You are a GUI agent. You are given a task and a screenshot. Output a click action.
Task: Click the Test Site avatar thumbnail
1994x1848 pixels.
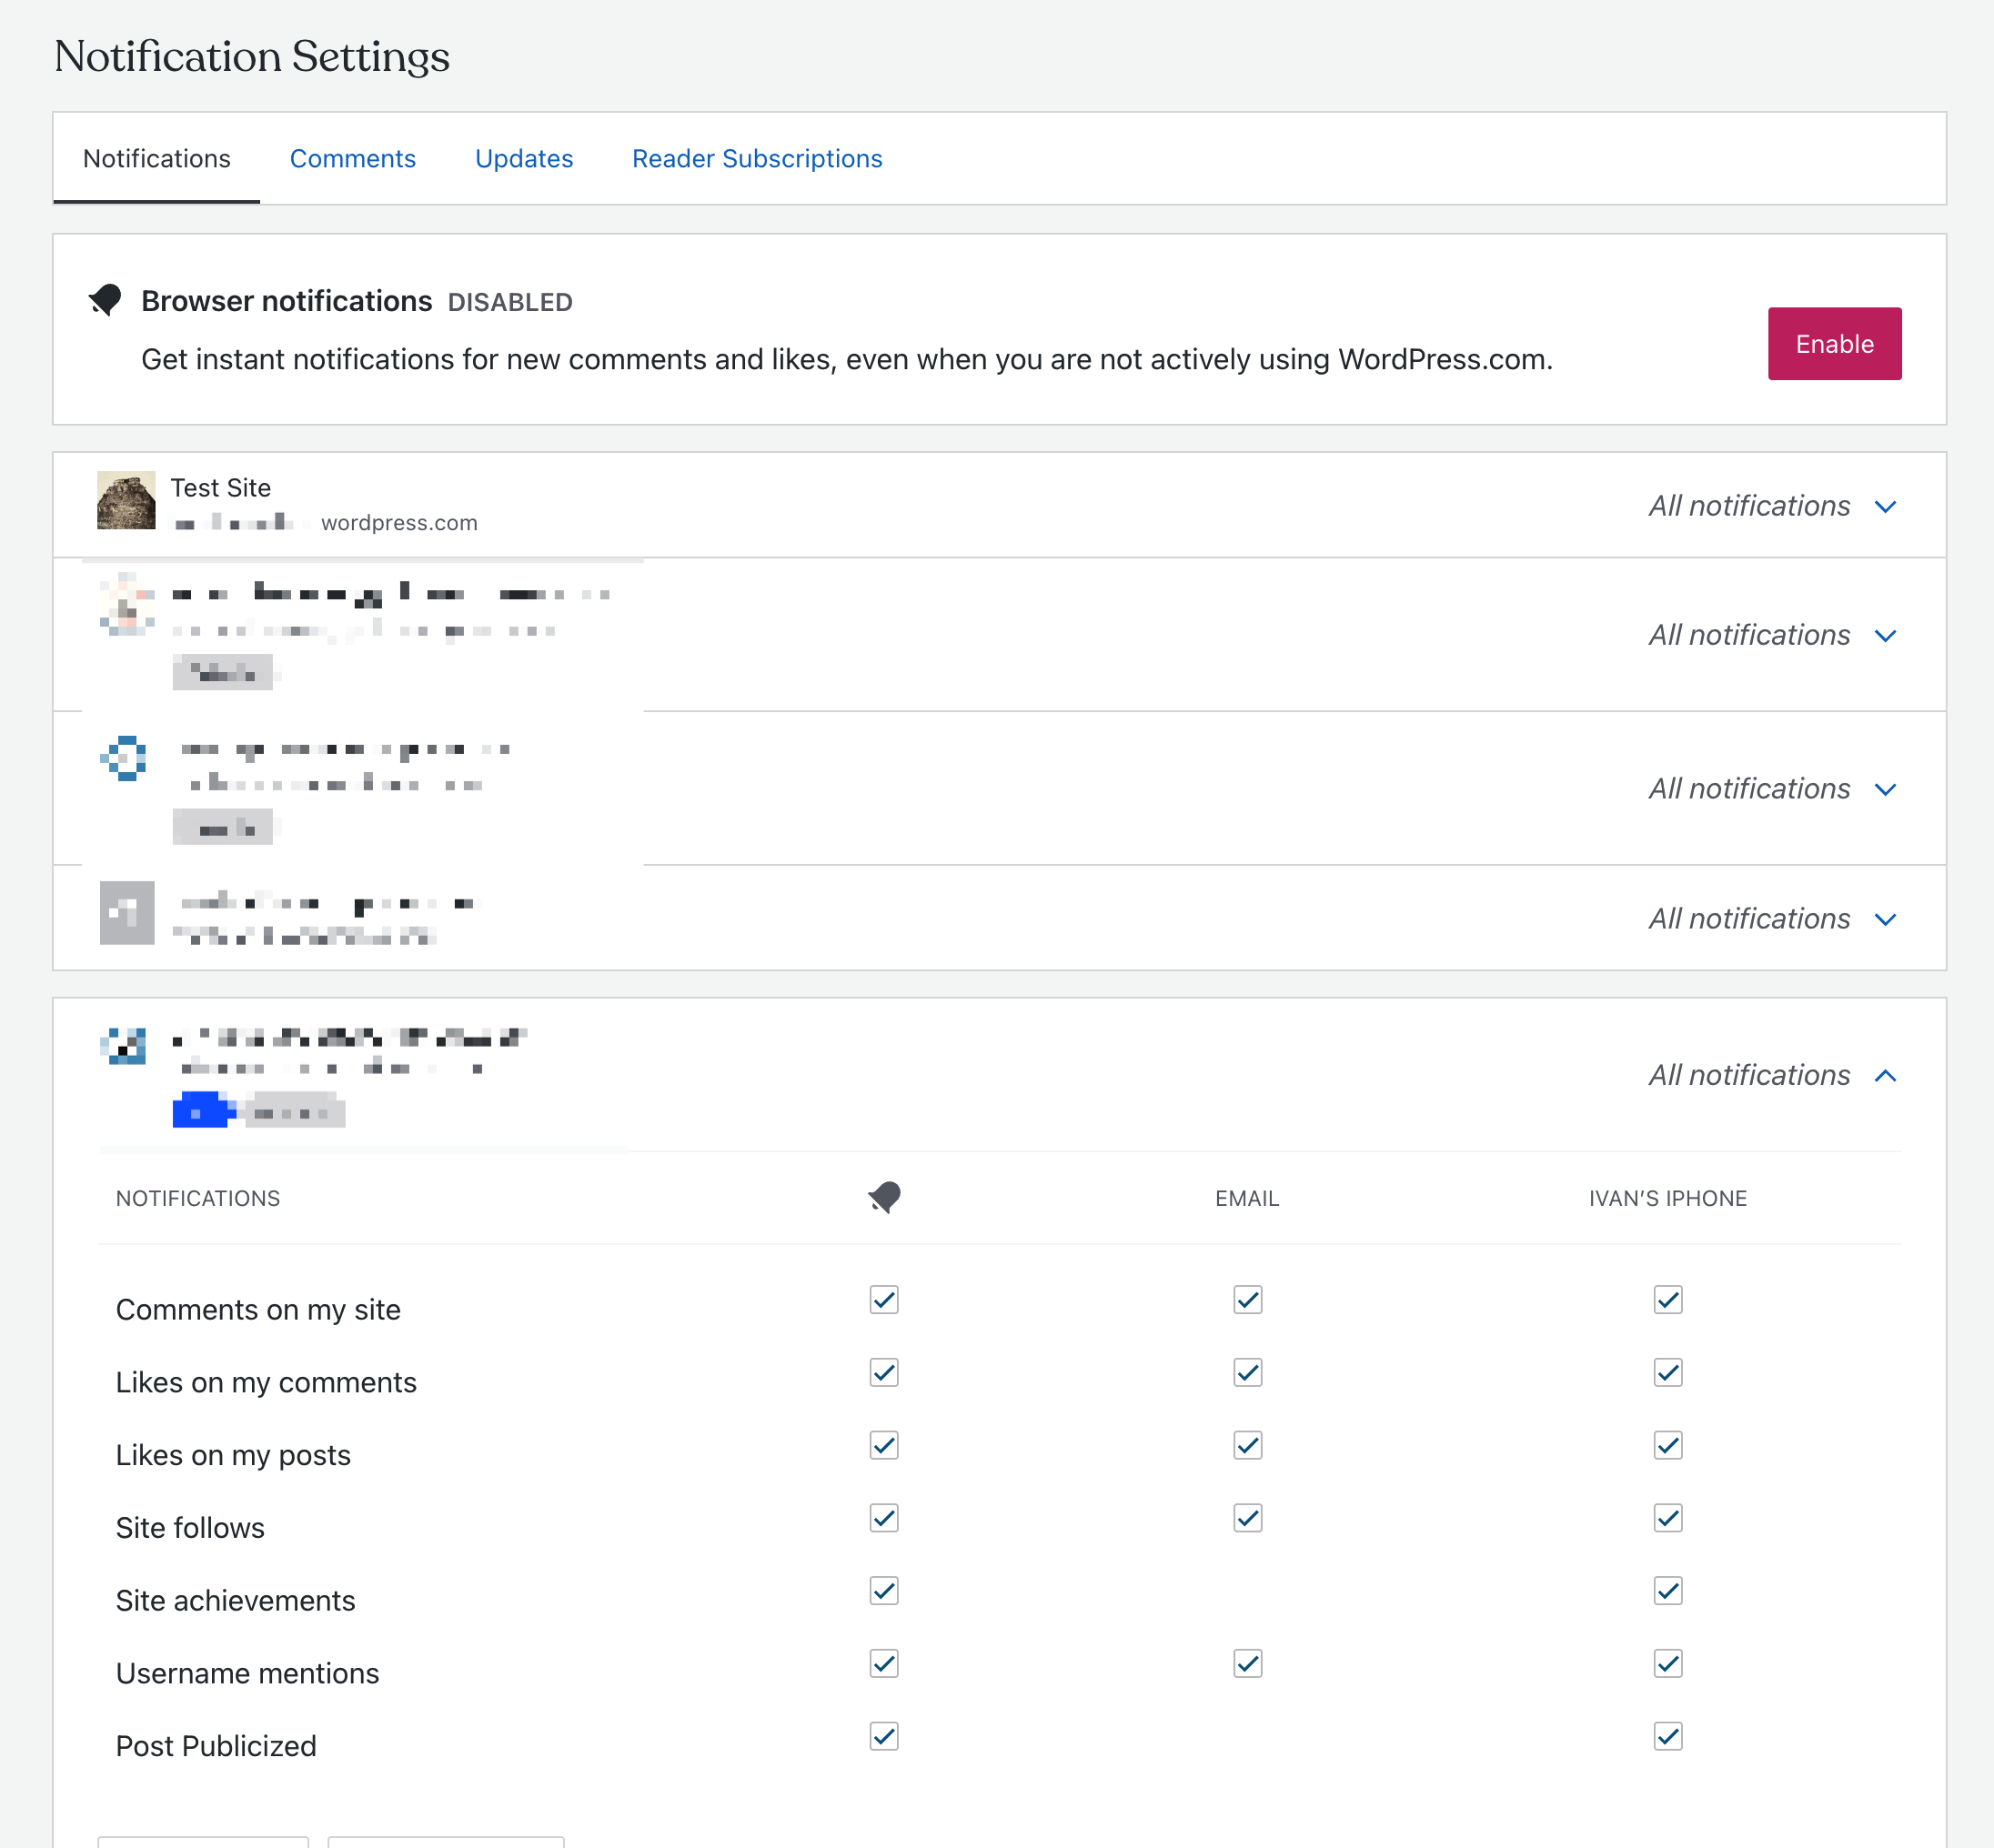[126, 500]
